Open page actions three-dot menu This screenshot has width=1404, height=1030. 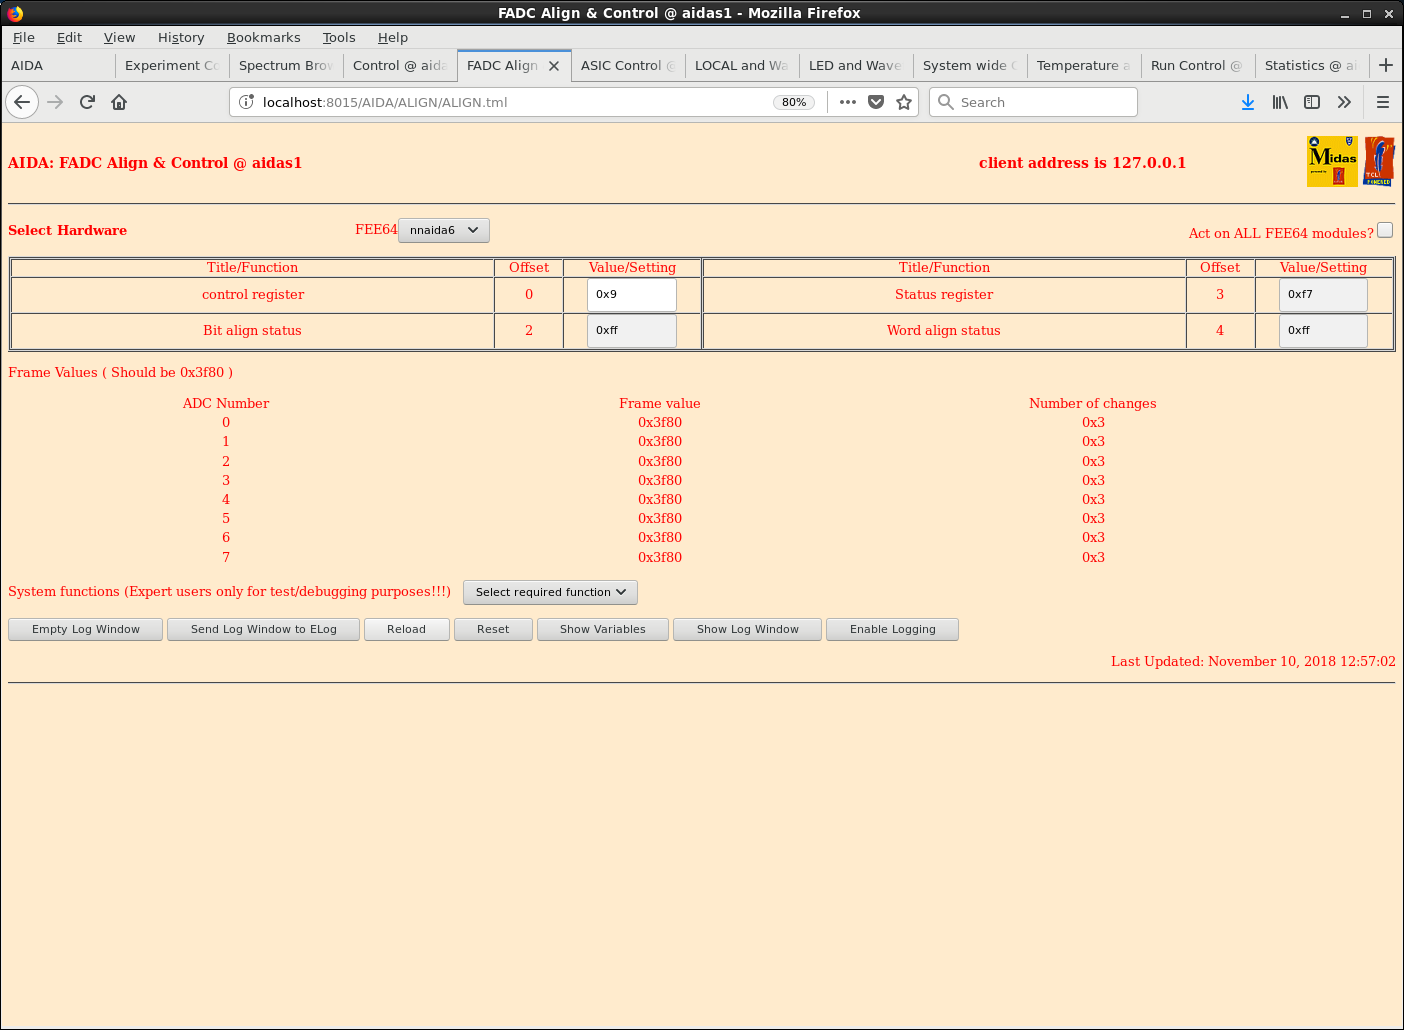(x=848, y=102)
